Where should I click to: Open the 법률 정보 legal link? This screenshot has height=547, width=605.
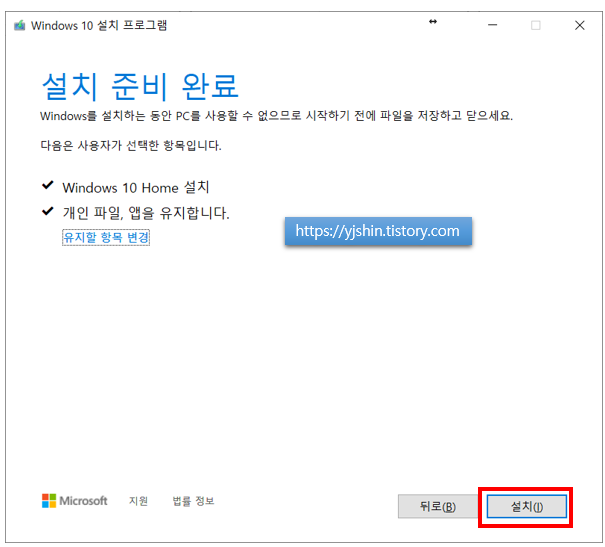tap(193, 501)
